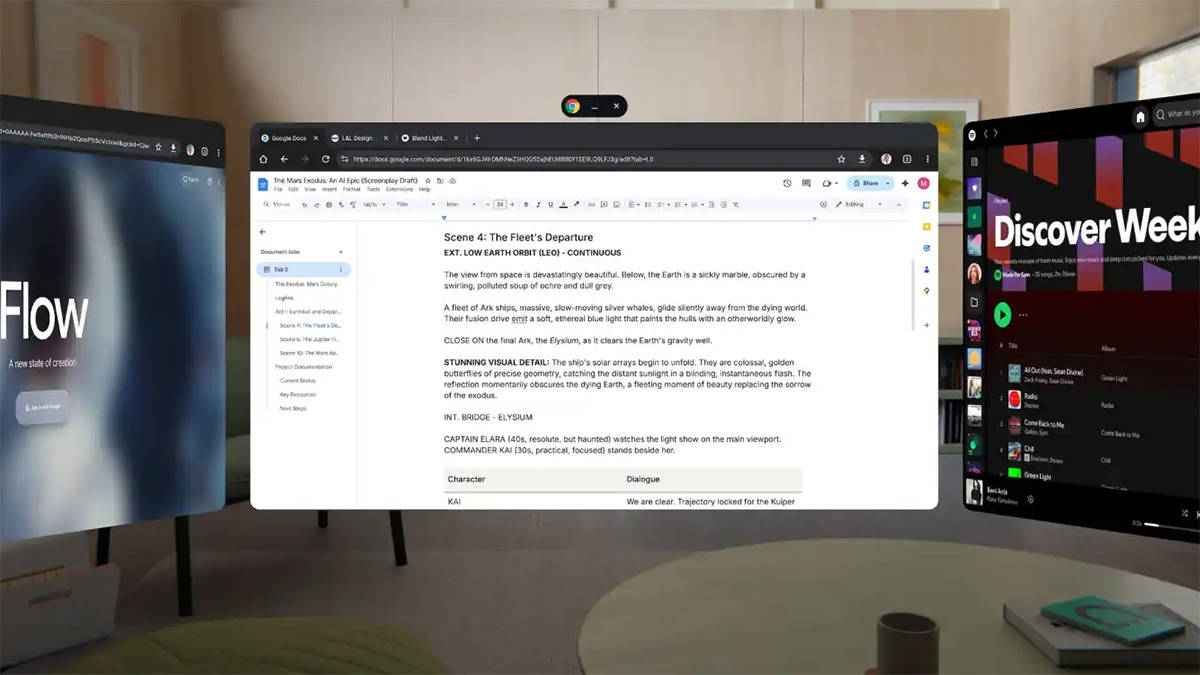Open the text color tool in Docs

coord(563,204)
